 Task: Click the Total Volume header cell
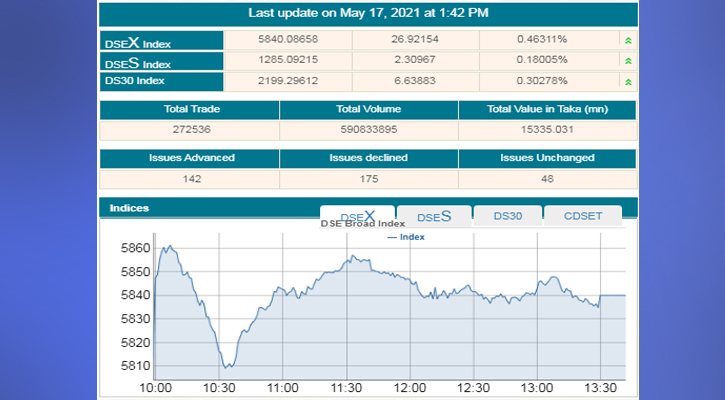pyautogui.click(x=368, y=109)
